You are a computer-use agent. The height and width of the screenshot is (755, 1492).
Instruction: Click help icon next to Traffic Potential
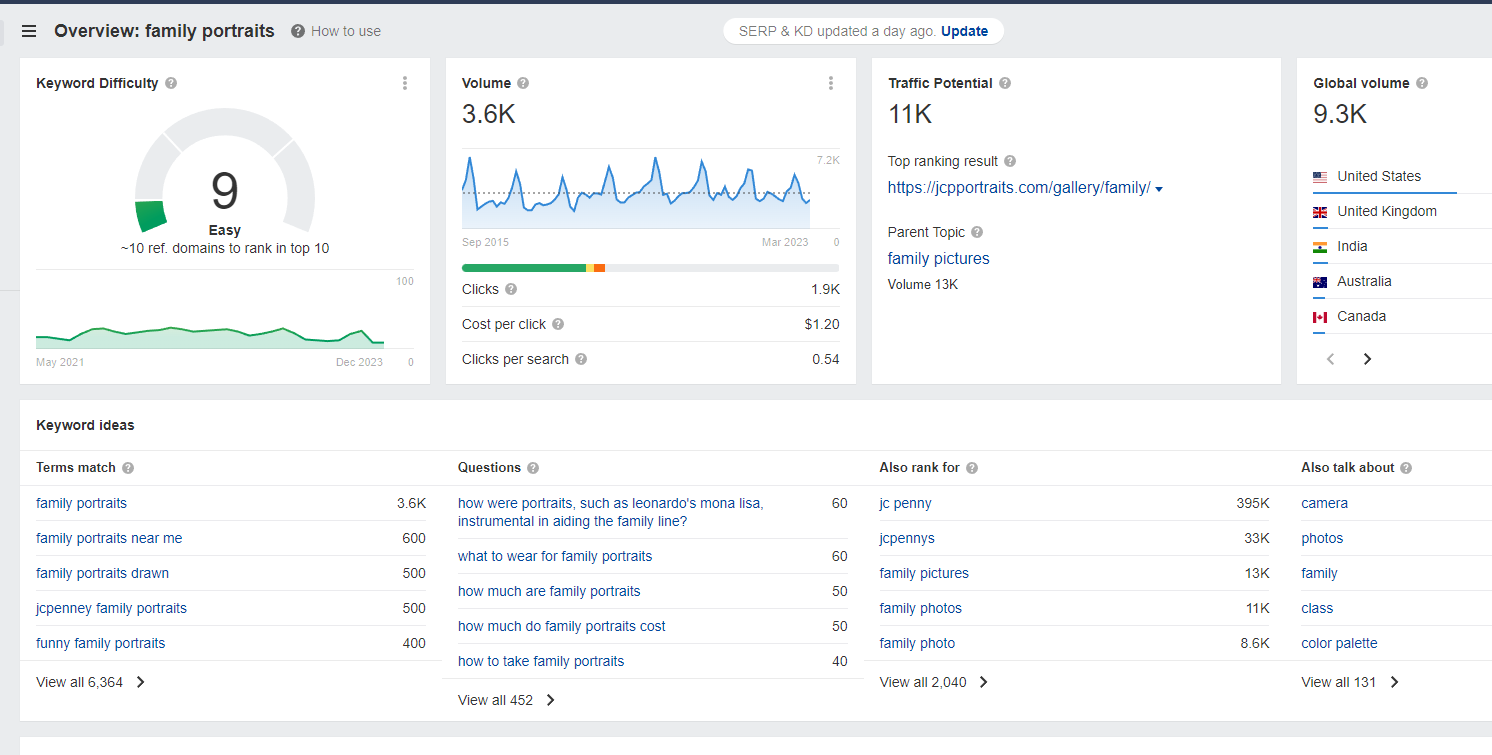tap(1005, 83)
